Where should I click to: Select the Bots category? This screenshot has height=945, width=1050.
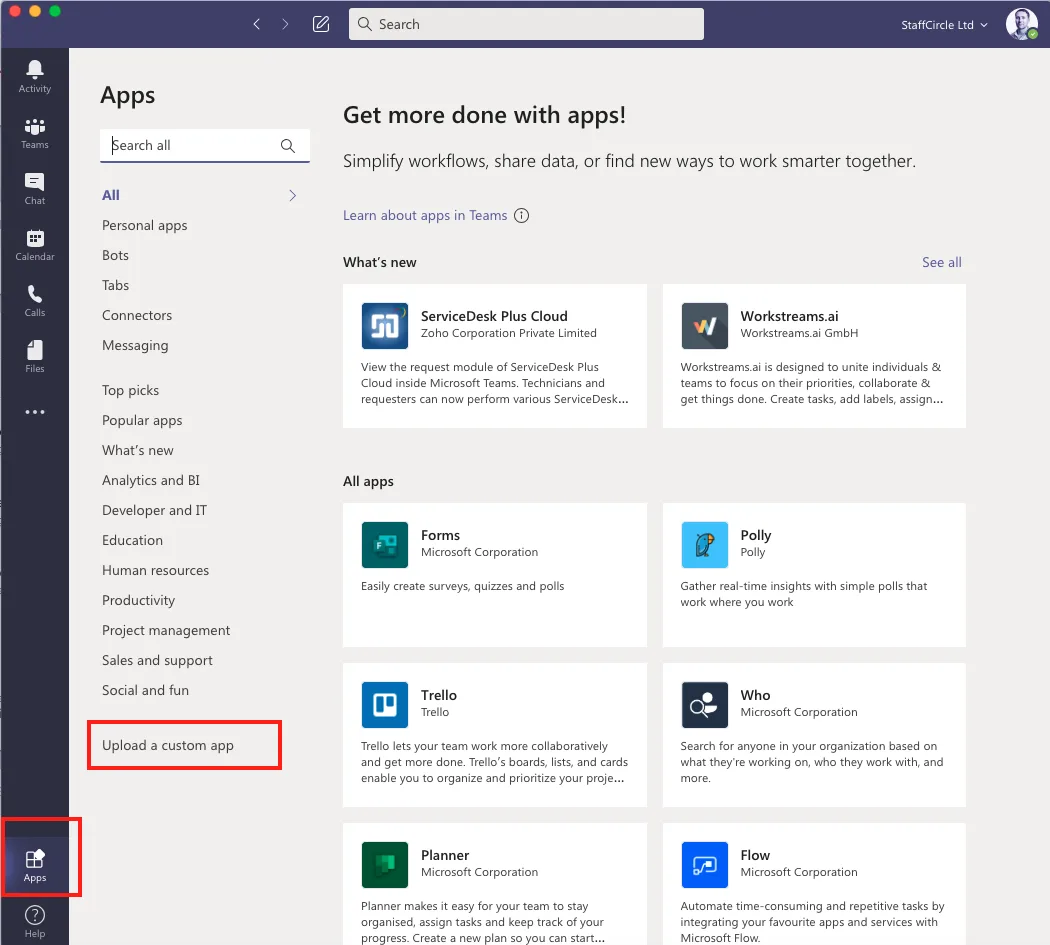click(115, 255)
